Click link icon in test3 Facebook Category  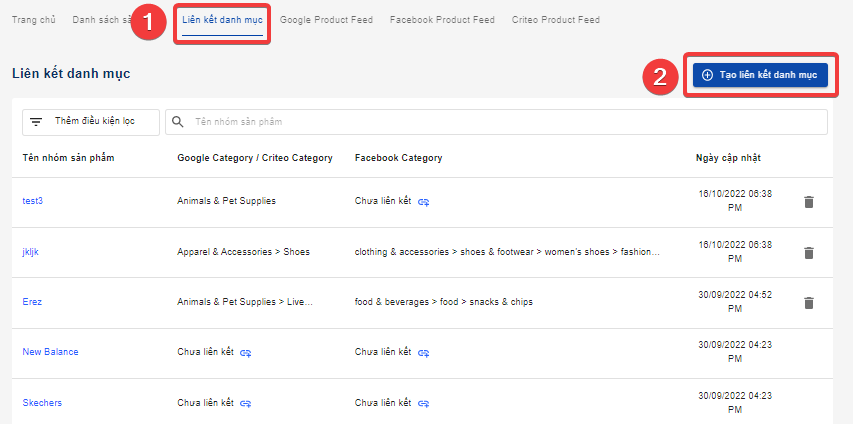point(424,202)
